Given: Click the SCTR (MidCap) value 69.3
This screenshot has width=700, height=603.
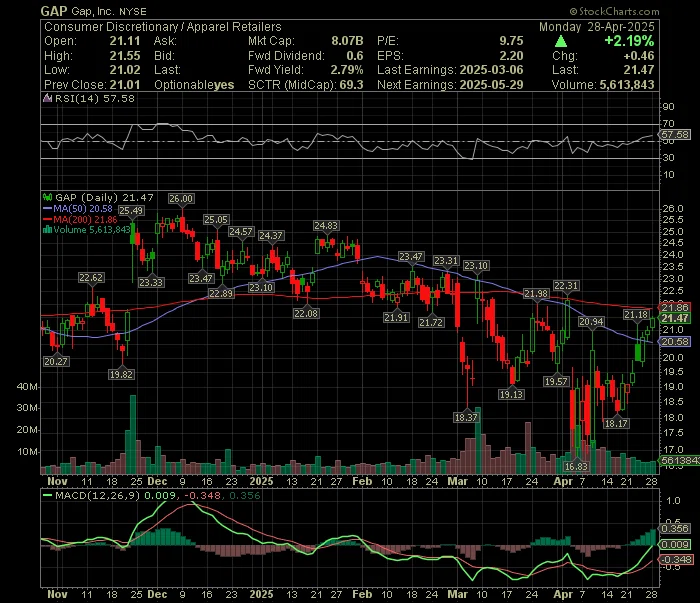Looking at the screenshot, I should [x=351, y=85].
